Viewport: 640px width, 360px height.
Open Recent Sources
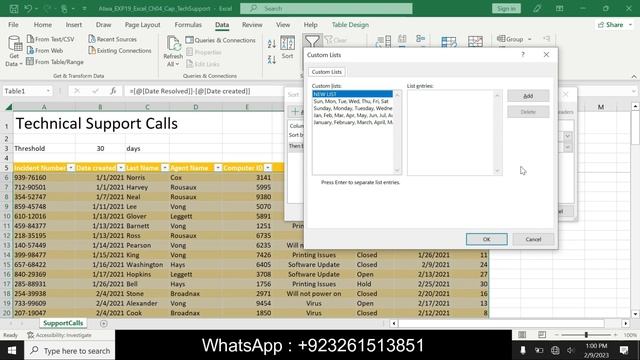pyautogui.click(x=113, y=39)
